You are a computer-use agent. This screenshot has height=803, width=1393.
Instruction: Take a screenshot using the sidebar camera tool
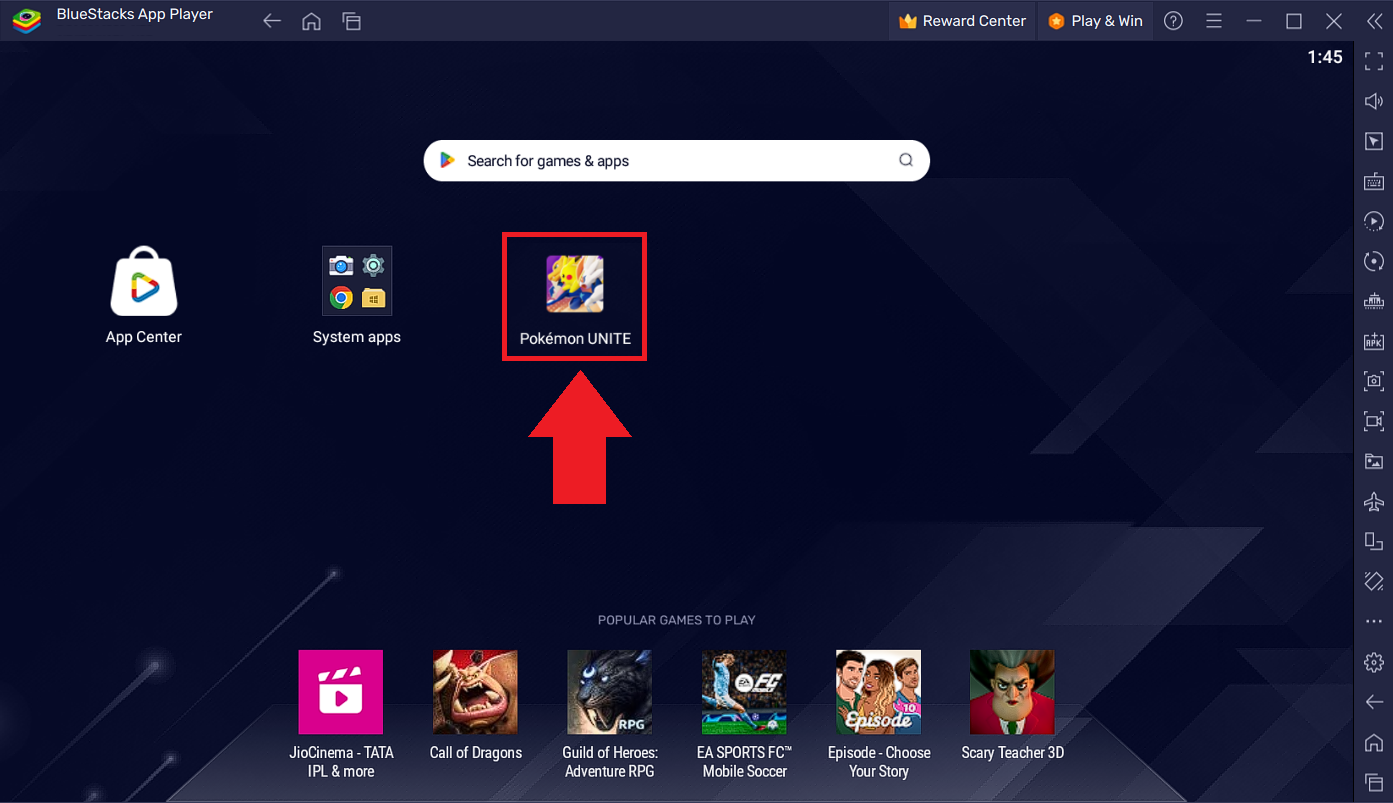pos(1373,381)
